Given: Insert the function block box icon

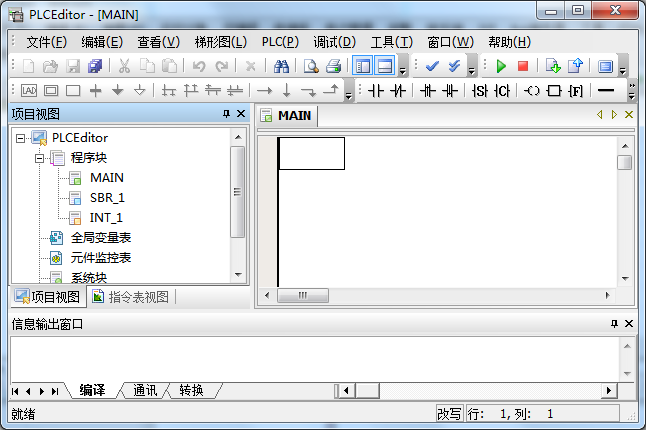Looking at the screenshot, I should click(x=554, y=91).
